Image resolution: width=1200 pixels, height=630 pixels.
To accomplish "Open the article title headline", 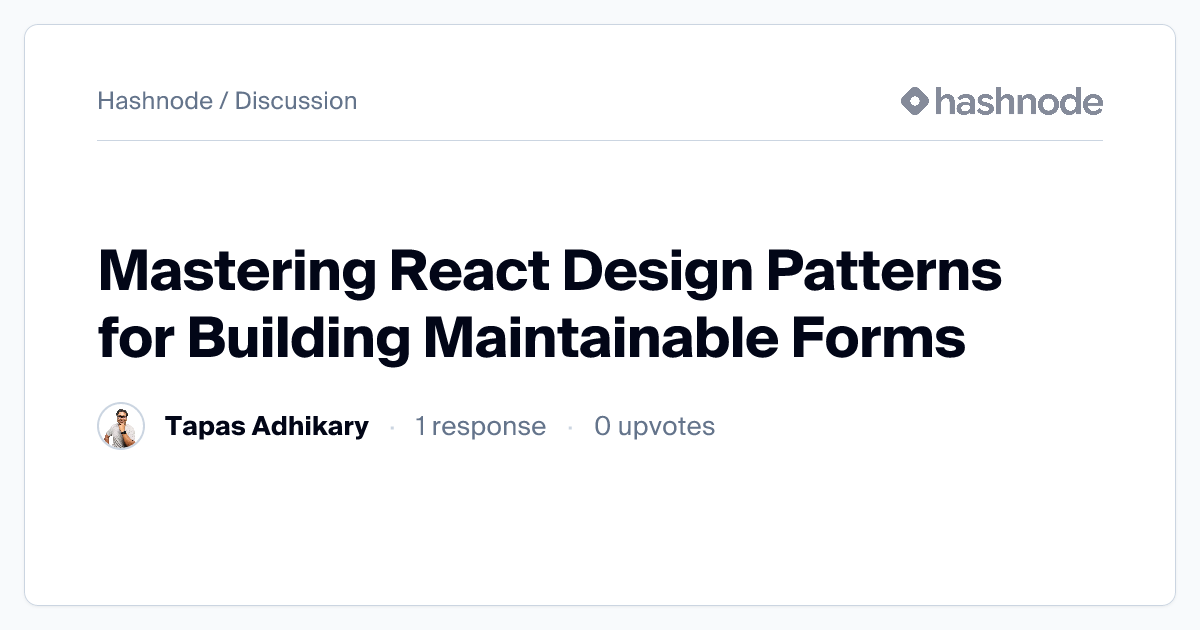I will pyautogui.click(x=549, y=300).
